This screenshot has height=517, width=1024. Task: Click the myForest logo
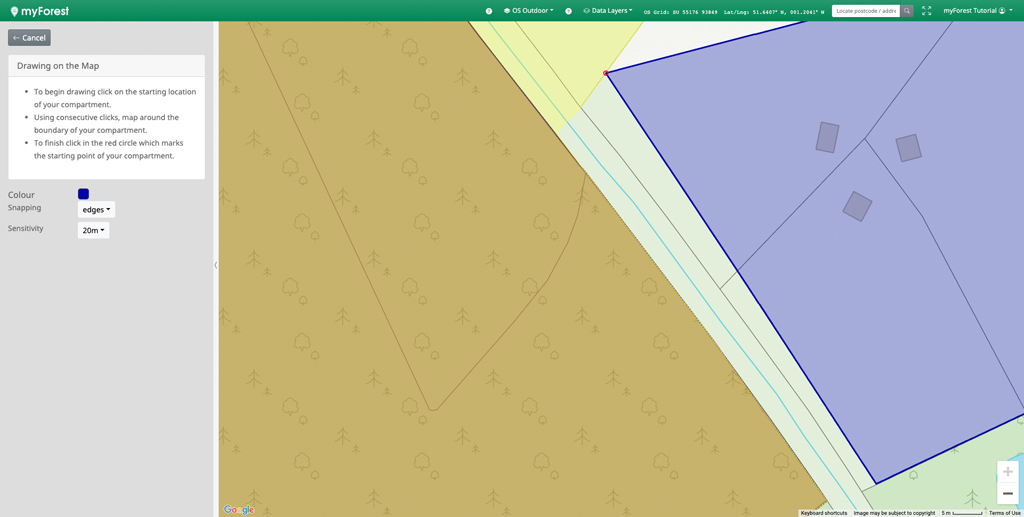tap(40, 11)
